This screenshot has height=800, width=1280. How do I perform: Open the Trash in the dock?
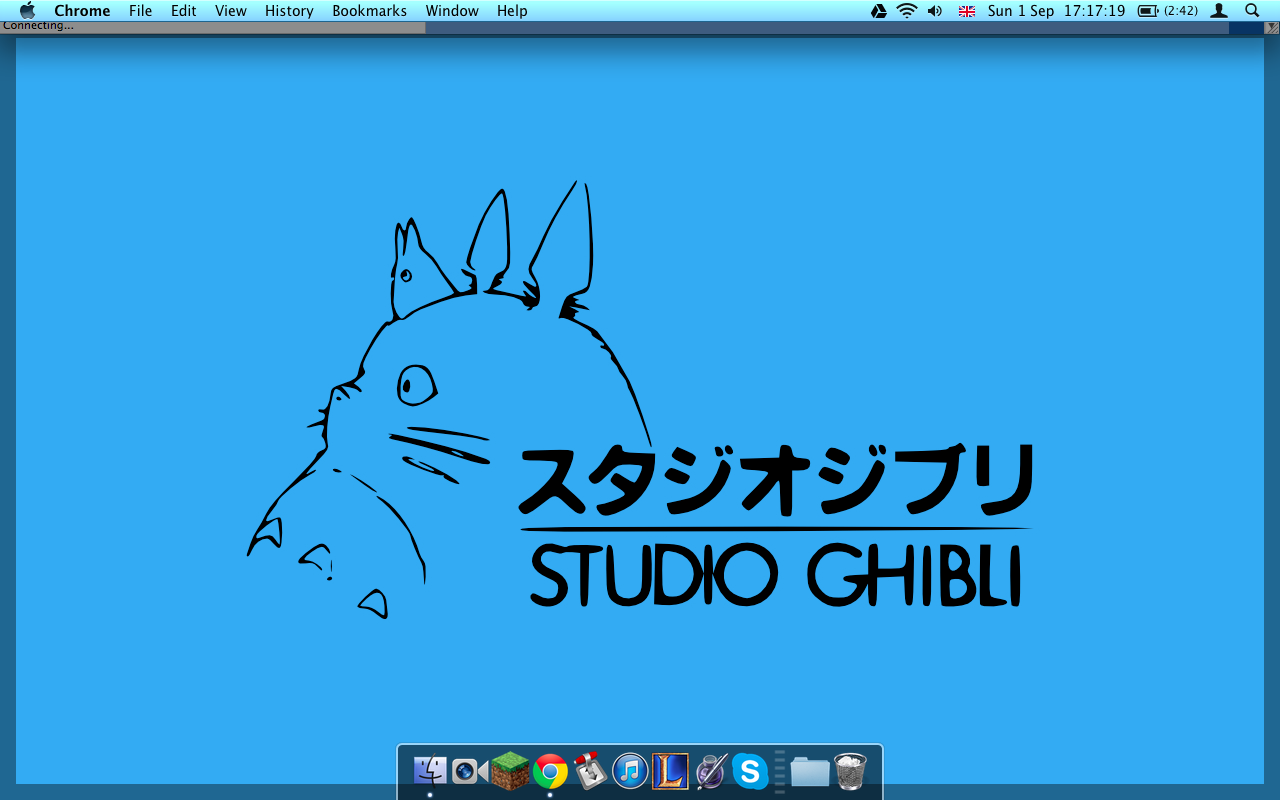coord(850,771)
